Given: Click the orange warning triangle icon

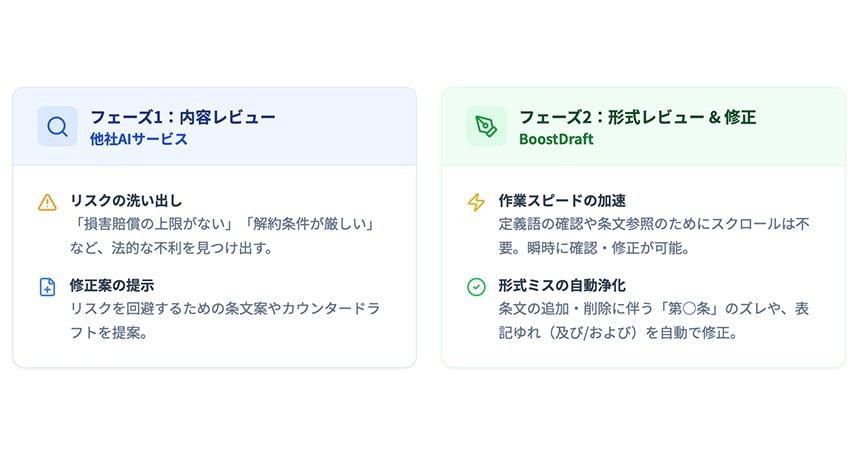Looking at the screenshot, I should tap(47, 202).
